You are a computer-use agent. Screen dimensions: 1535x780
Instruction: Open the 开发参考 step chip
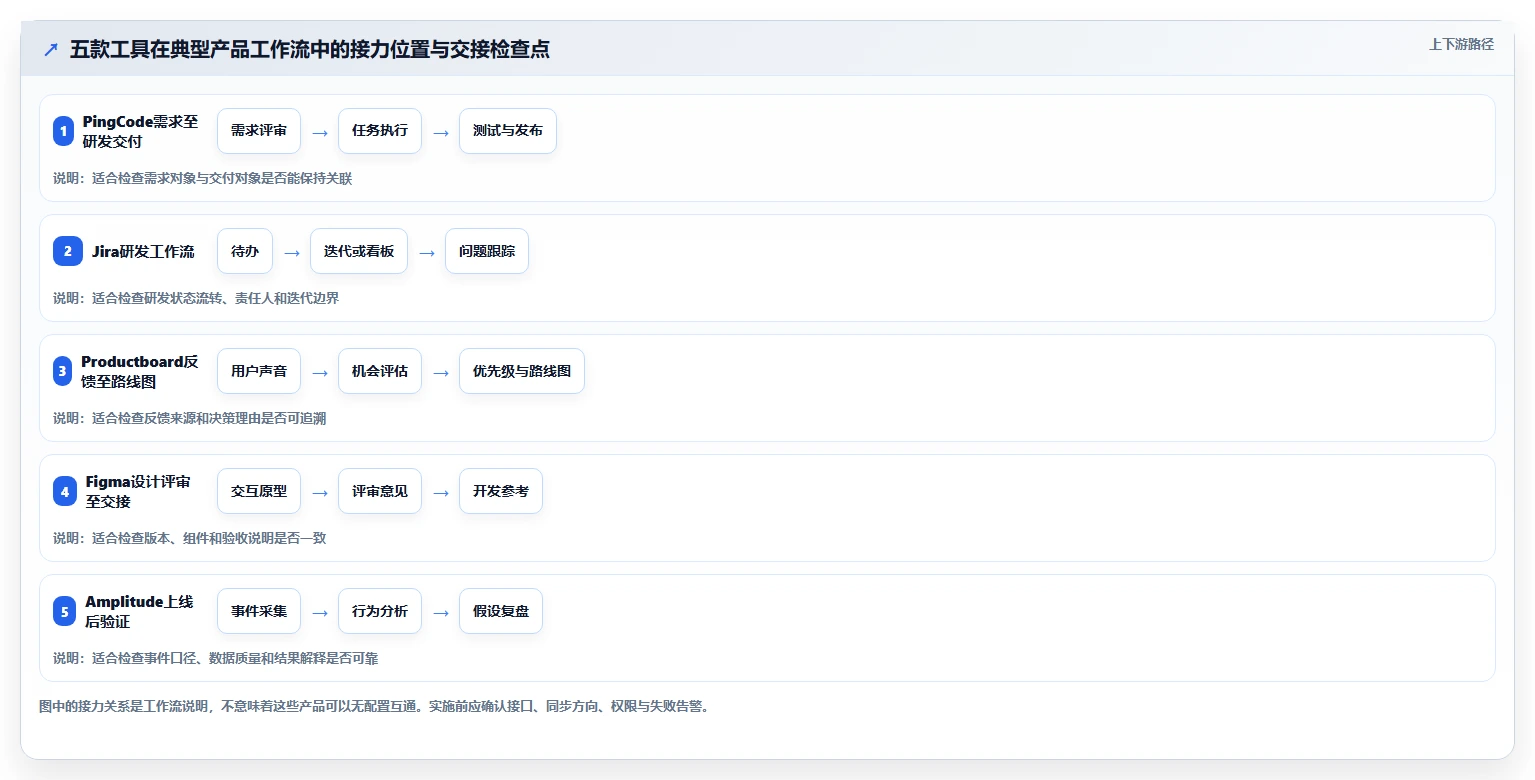501,491
